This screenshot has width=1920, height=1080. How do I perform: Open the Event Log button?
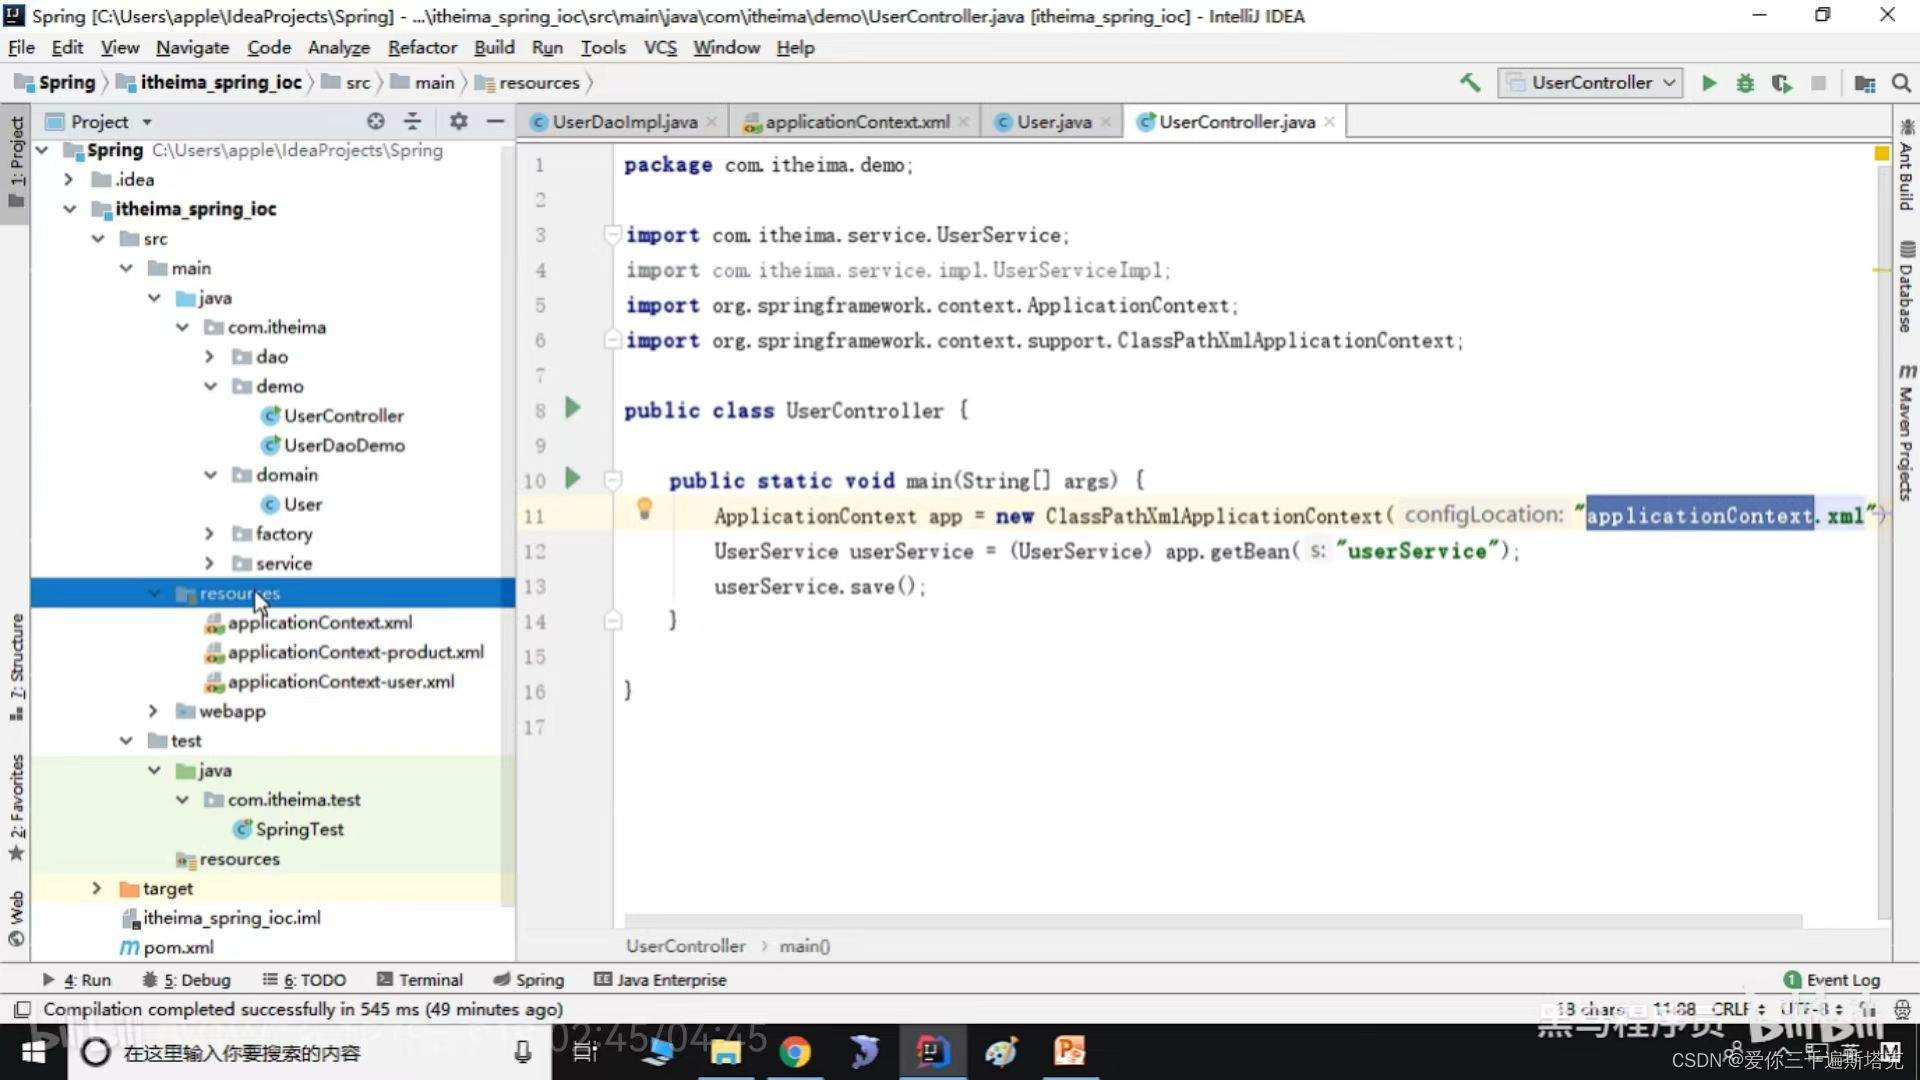[1832, 980]
